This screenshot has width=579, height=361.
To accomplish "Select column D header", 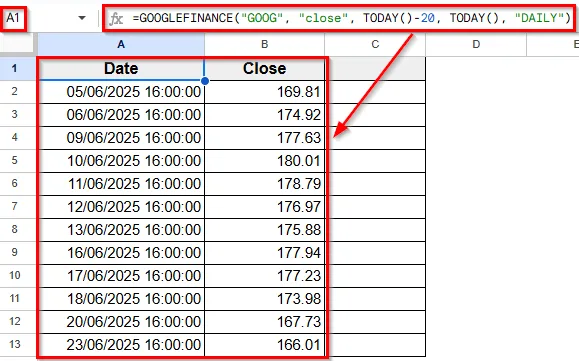I will pyautogui.click(x=476, y=44).
